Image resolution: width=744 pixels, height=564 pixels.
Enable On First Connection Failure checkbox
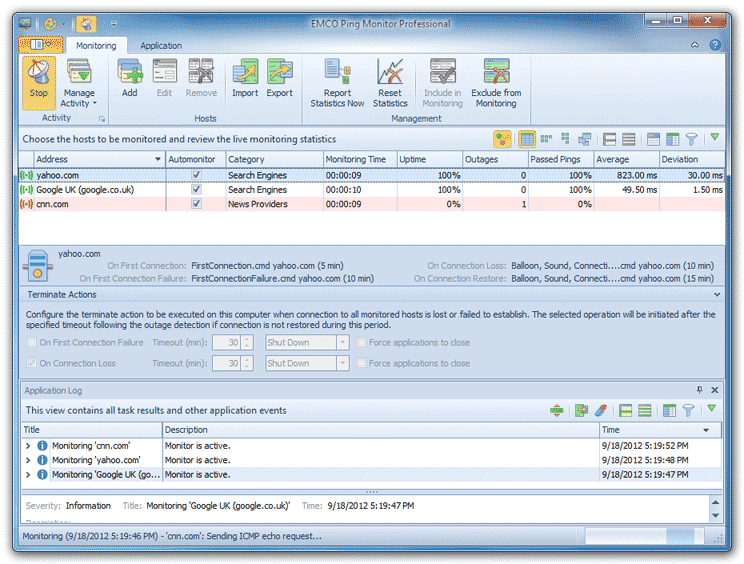point(32,342)
